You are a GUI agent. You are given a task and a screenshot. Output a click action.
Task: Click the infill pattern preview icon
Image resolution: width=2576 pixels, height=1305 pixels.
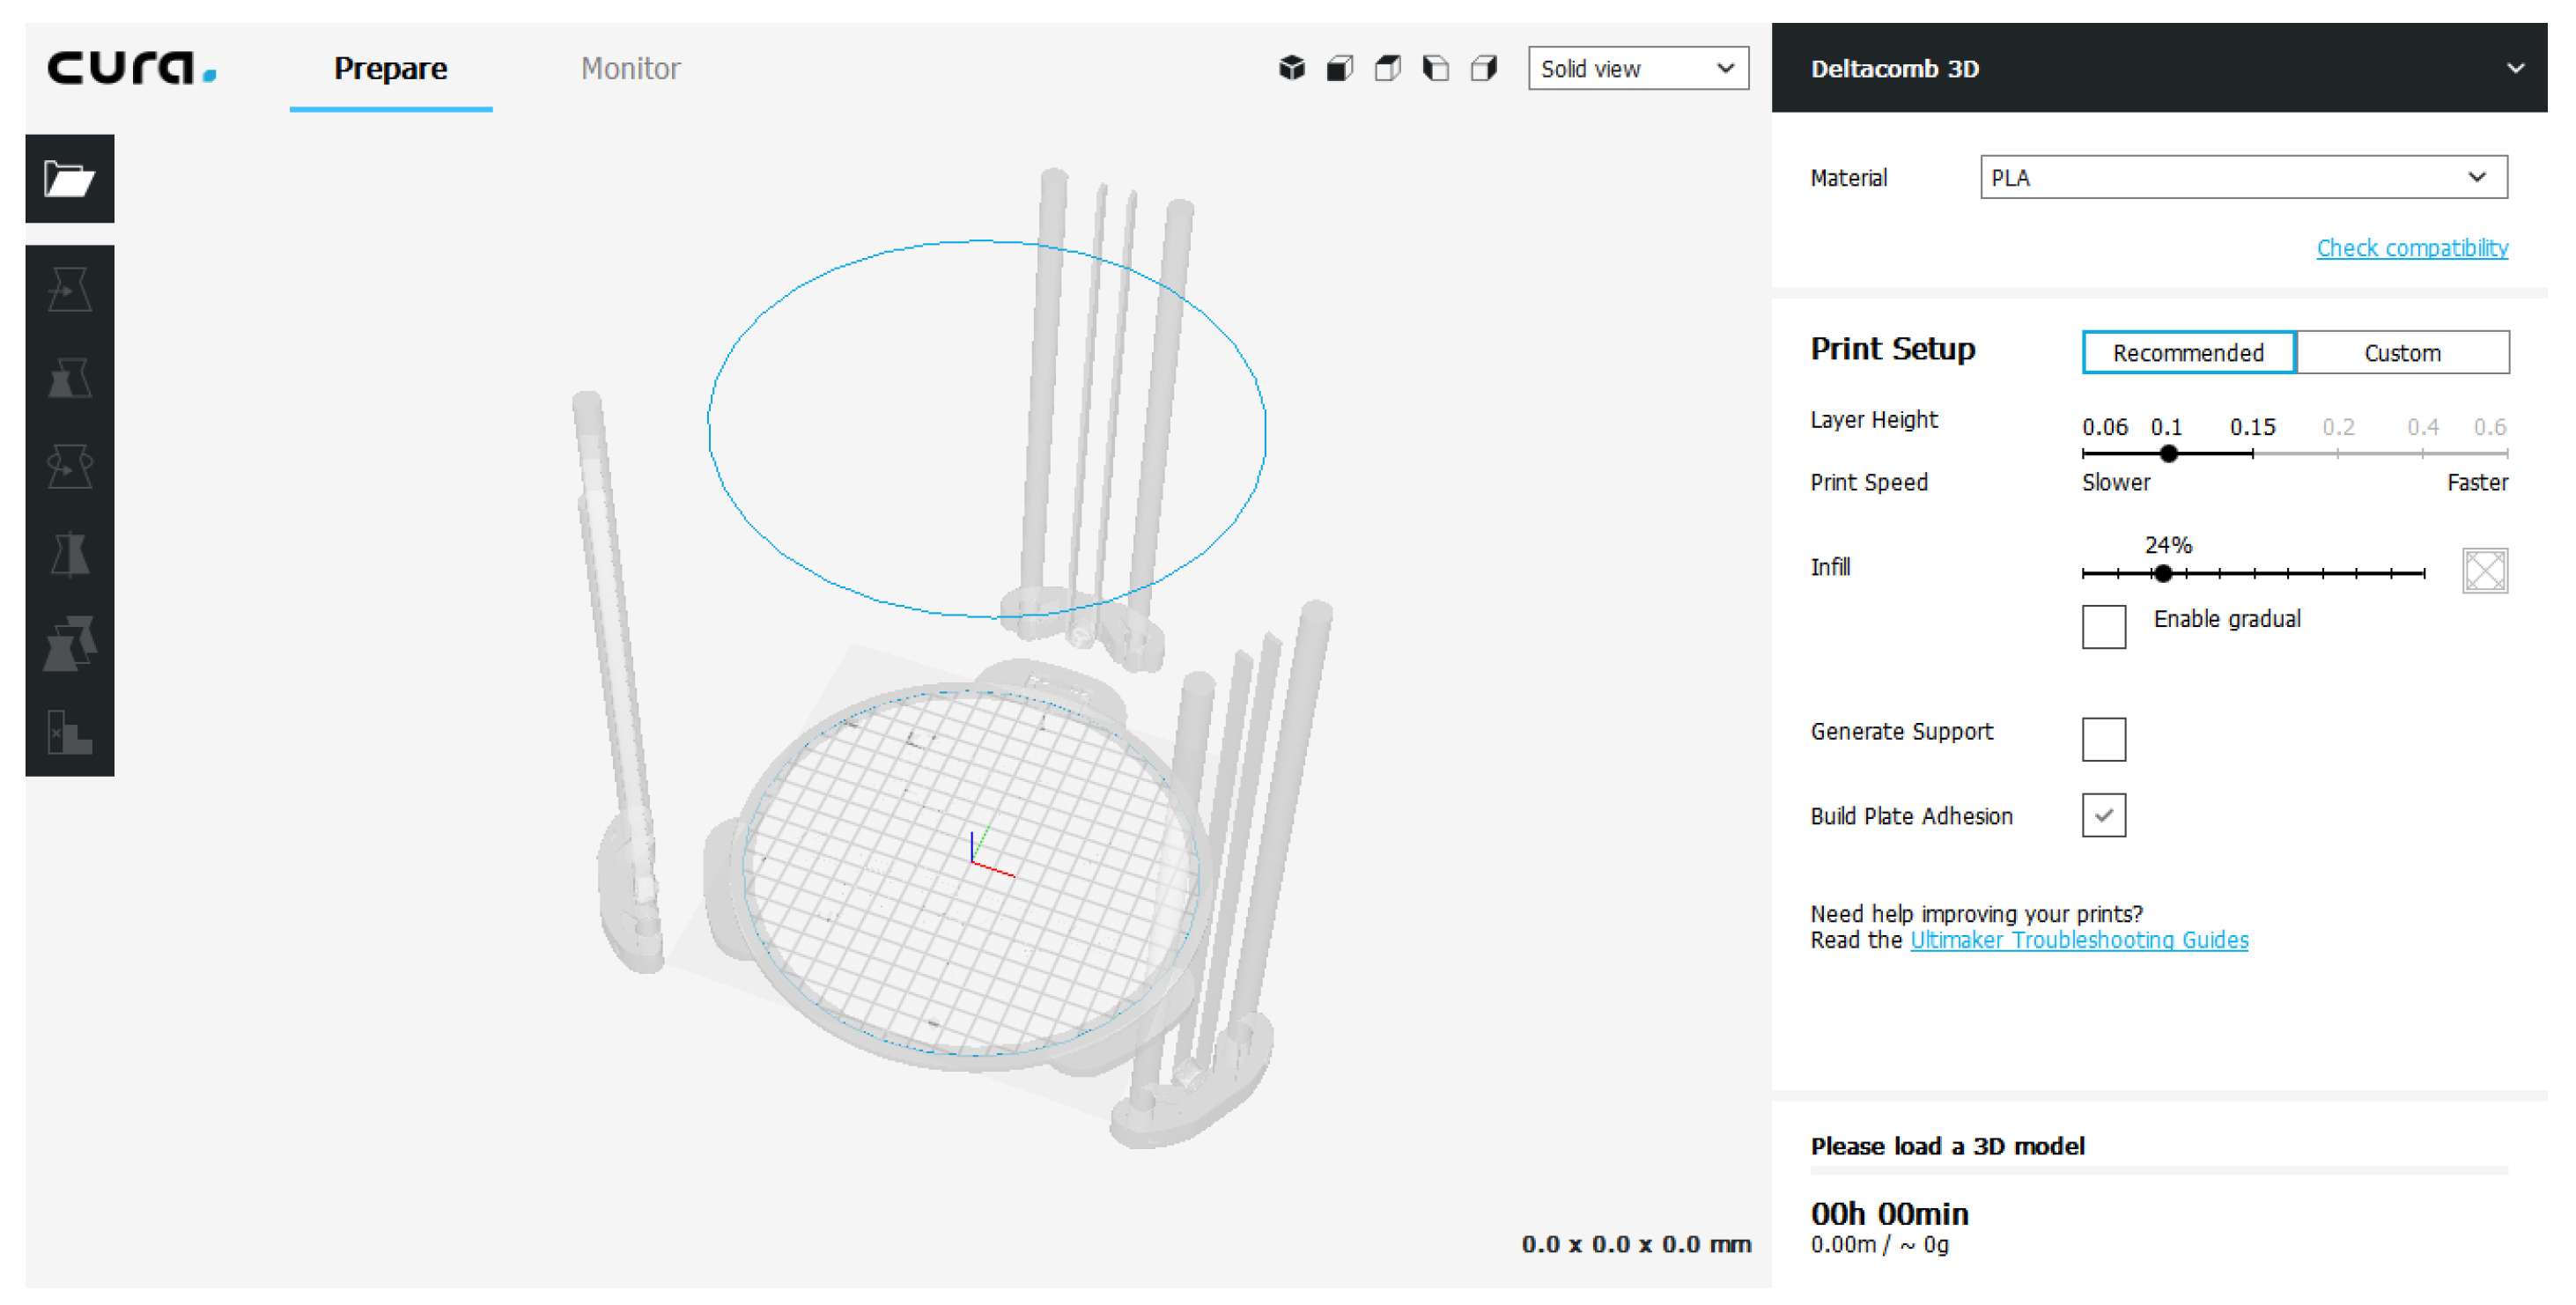(x=2484, y=571)
